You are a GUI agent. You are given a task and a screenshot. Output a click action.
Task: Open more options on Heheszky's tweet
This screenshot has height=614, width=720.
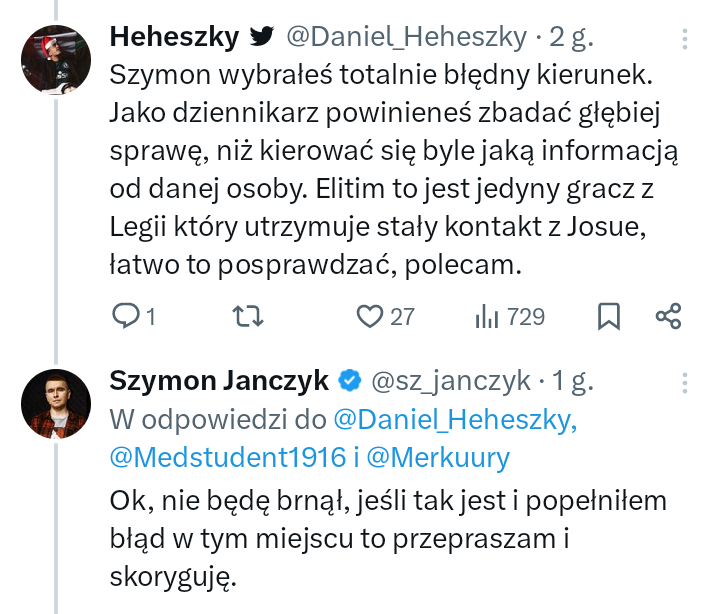[685, 38]
